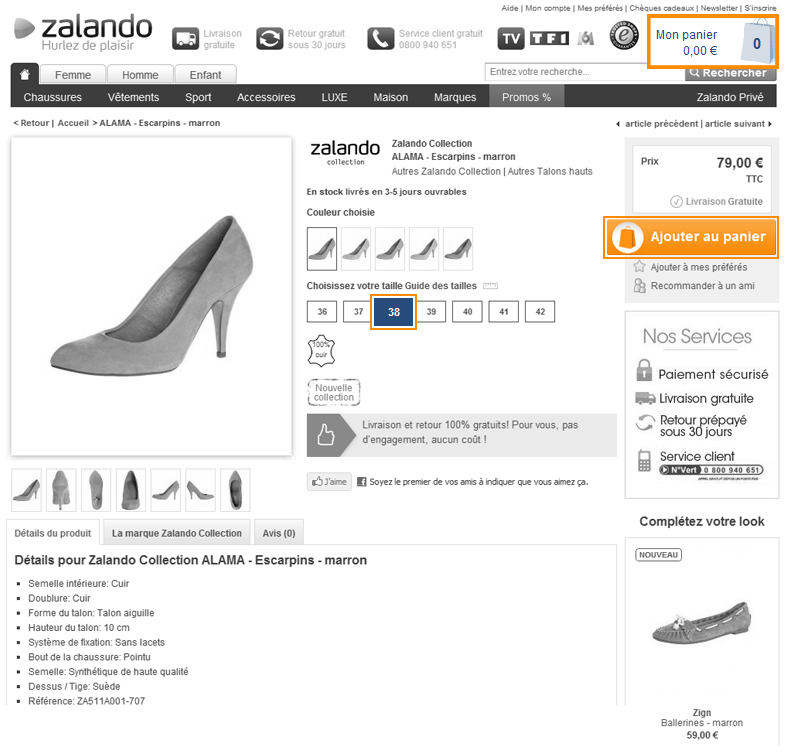Screen dimensions: 790x753
Task: Select shoe size 40
Action: click(x=467, y=312)
